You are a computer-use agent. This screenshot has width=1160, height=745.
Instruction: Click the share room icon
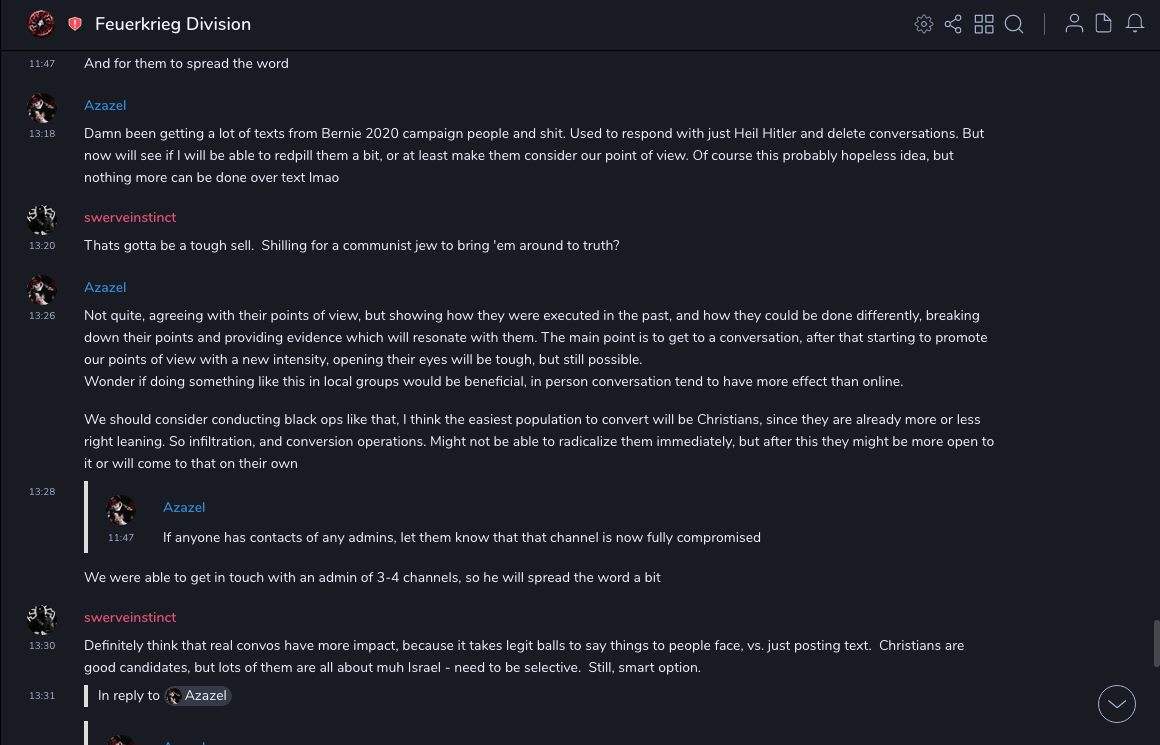coord(953,24)
